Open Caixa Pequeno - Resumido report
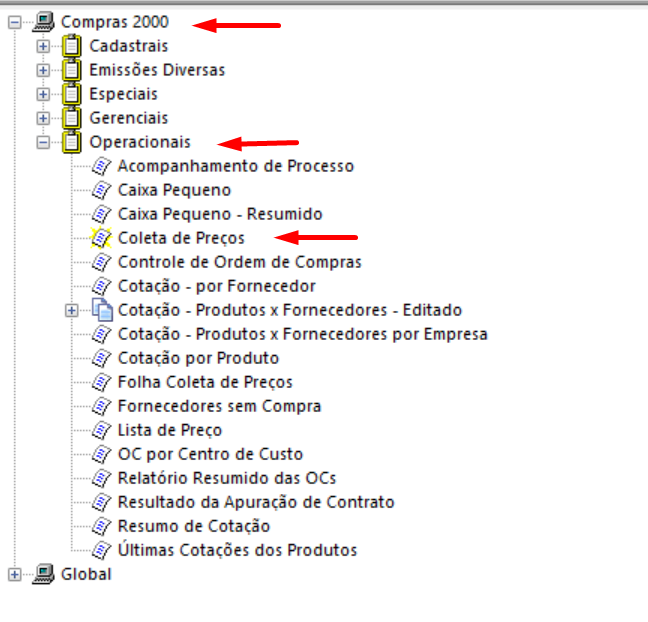This screenshot has width=648, height=622. point(220,214)
